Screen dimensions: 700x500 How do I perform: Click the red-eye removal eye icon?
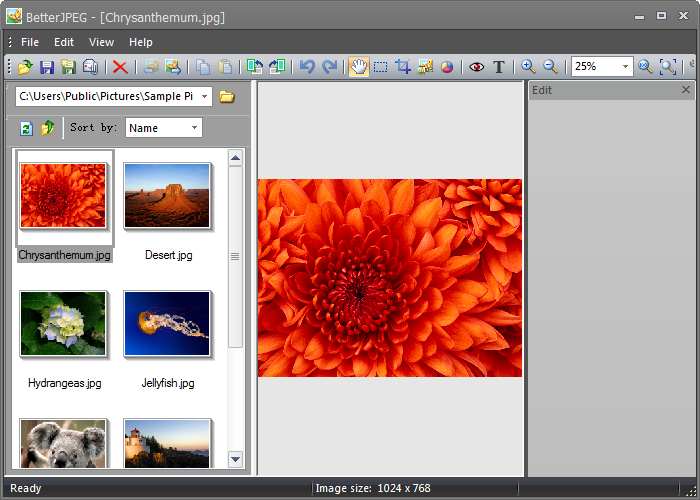pyautogui.click(x=477, y=67)
